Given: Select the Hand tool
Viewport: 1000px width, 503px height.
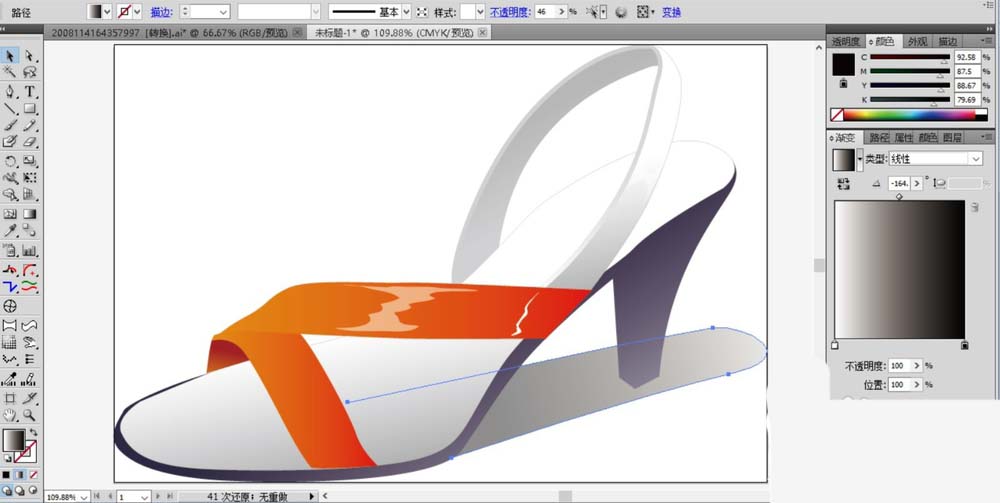Looking at the screenshot, I should [x=10, y=415].
